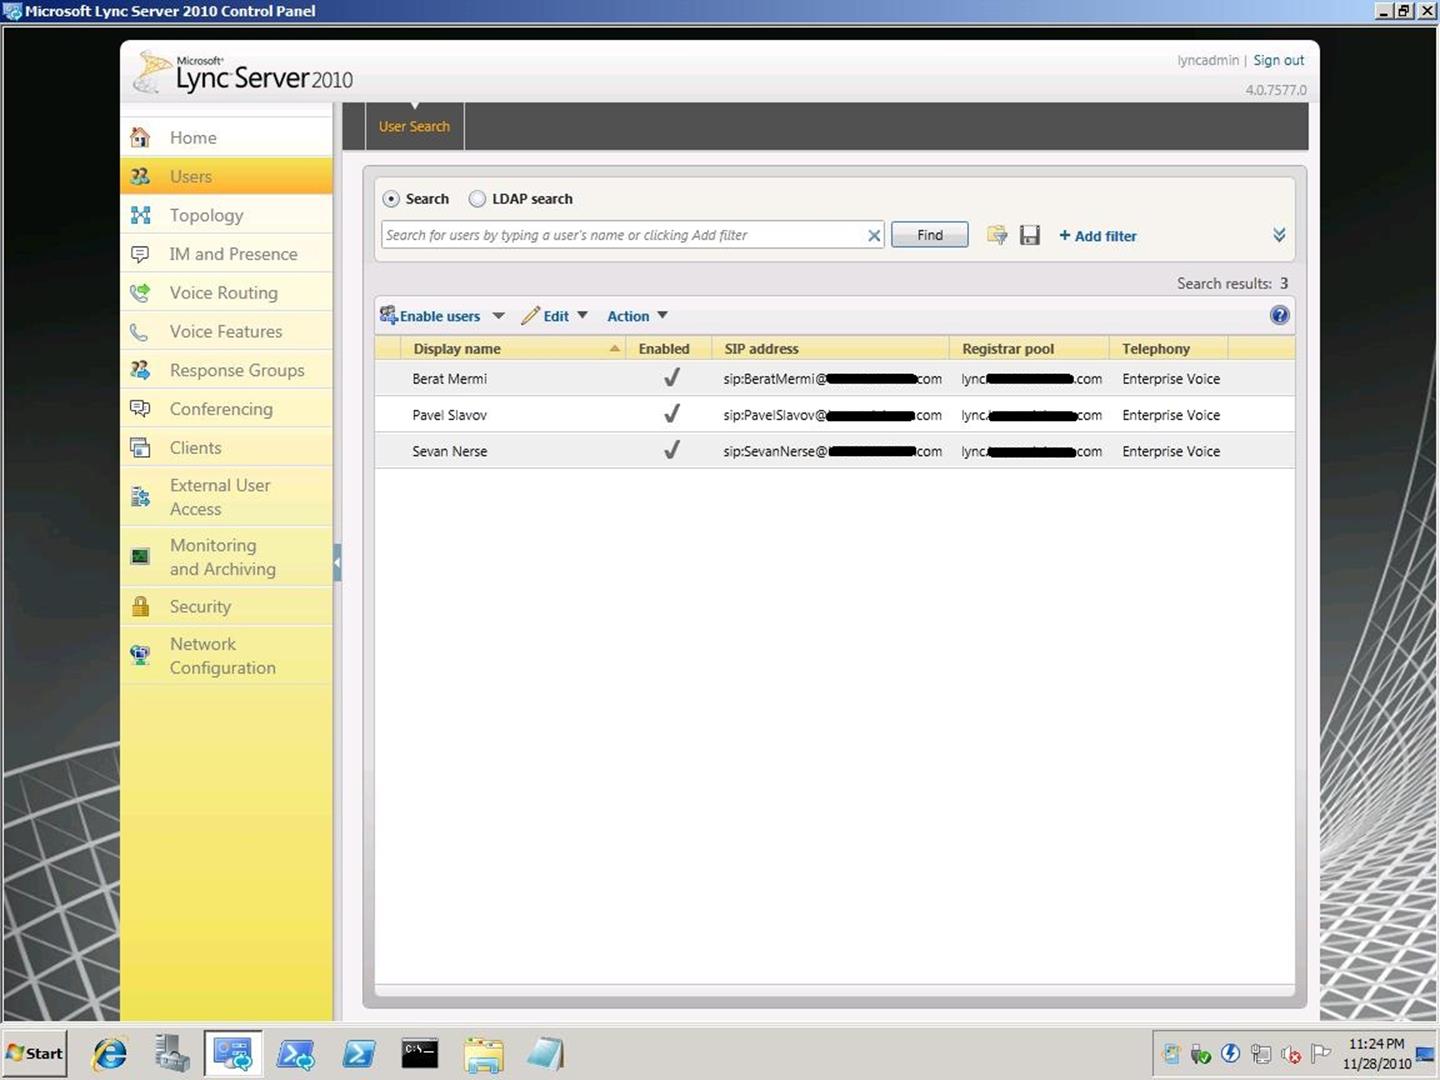This screenshot has height=1080, width=1440.
Task: Select the LDAP search radio button
Action: pyautogui.click(x=478, y=199)
